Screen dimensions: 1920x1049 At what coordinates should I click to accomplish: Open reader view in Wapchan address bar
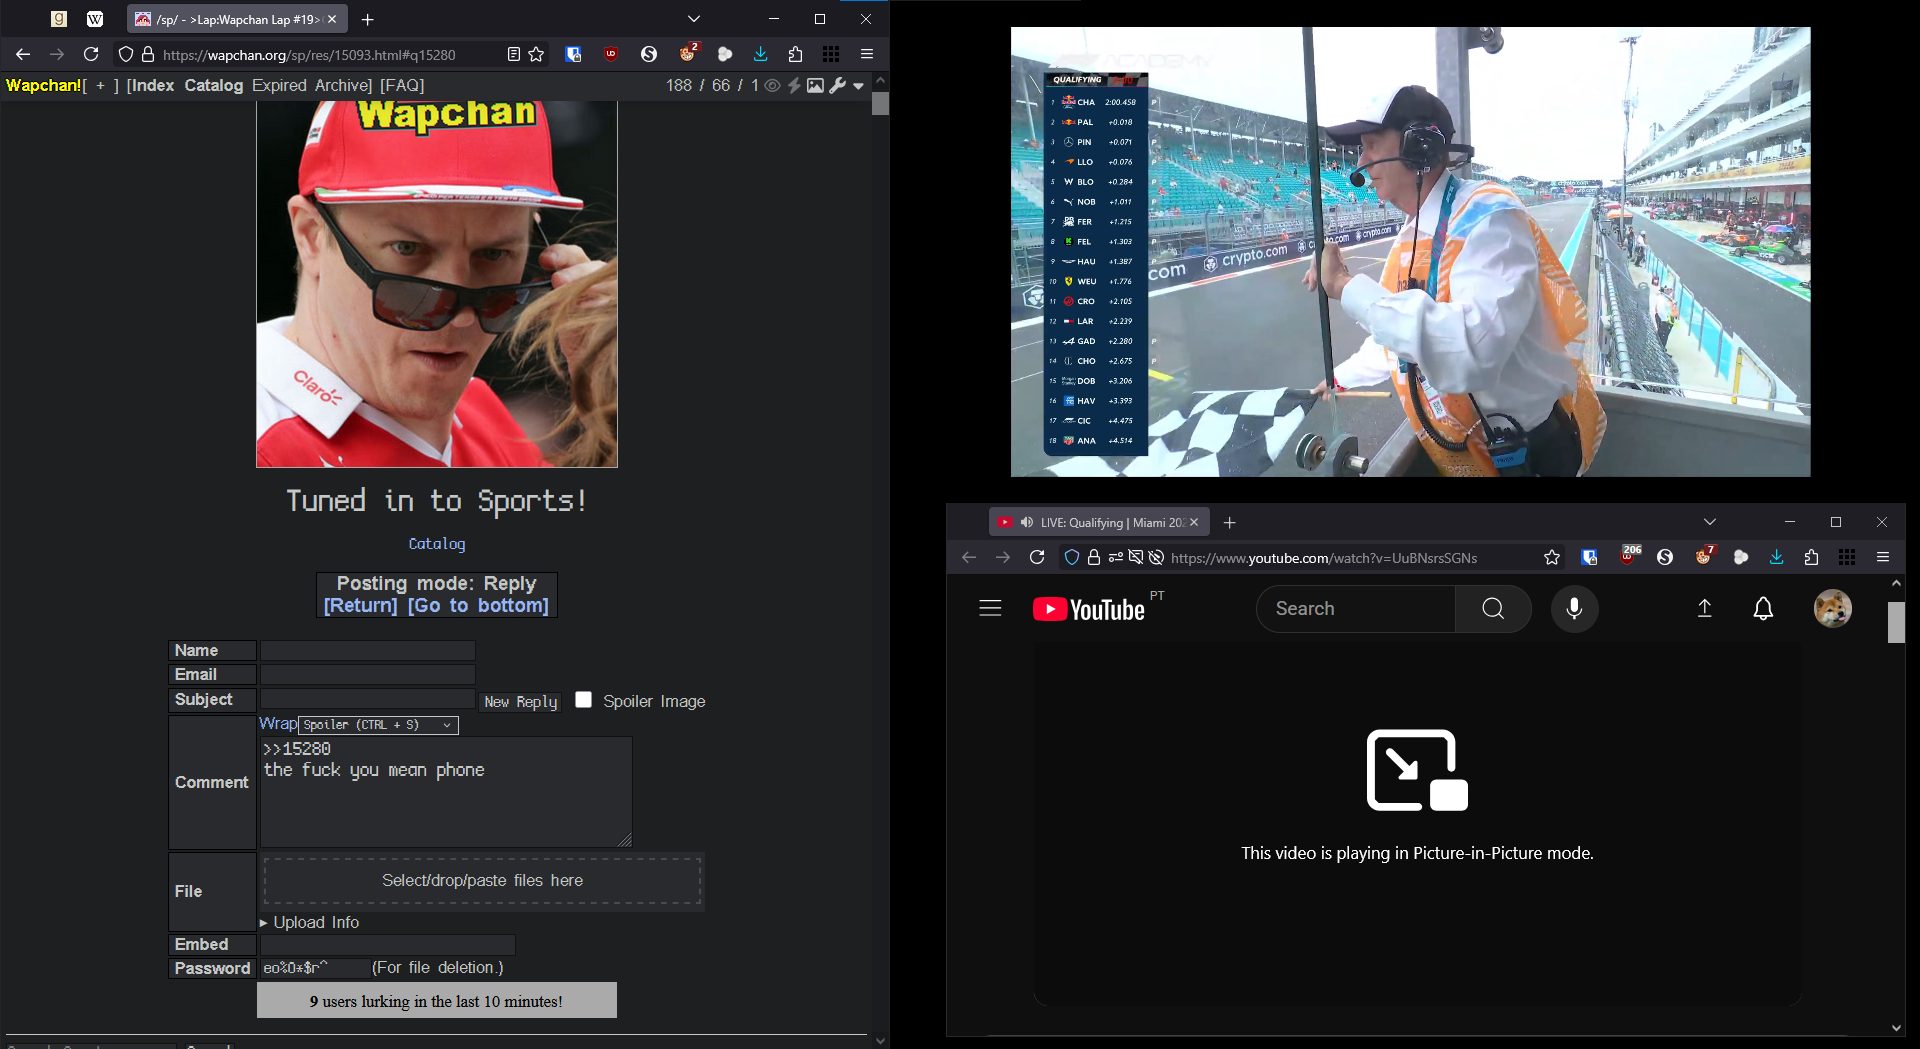coord(513,54)
